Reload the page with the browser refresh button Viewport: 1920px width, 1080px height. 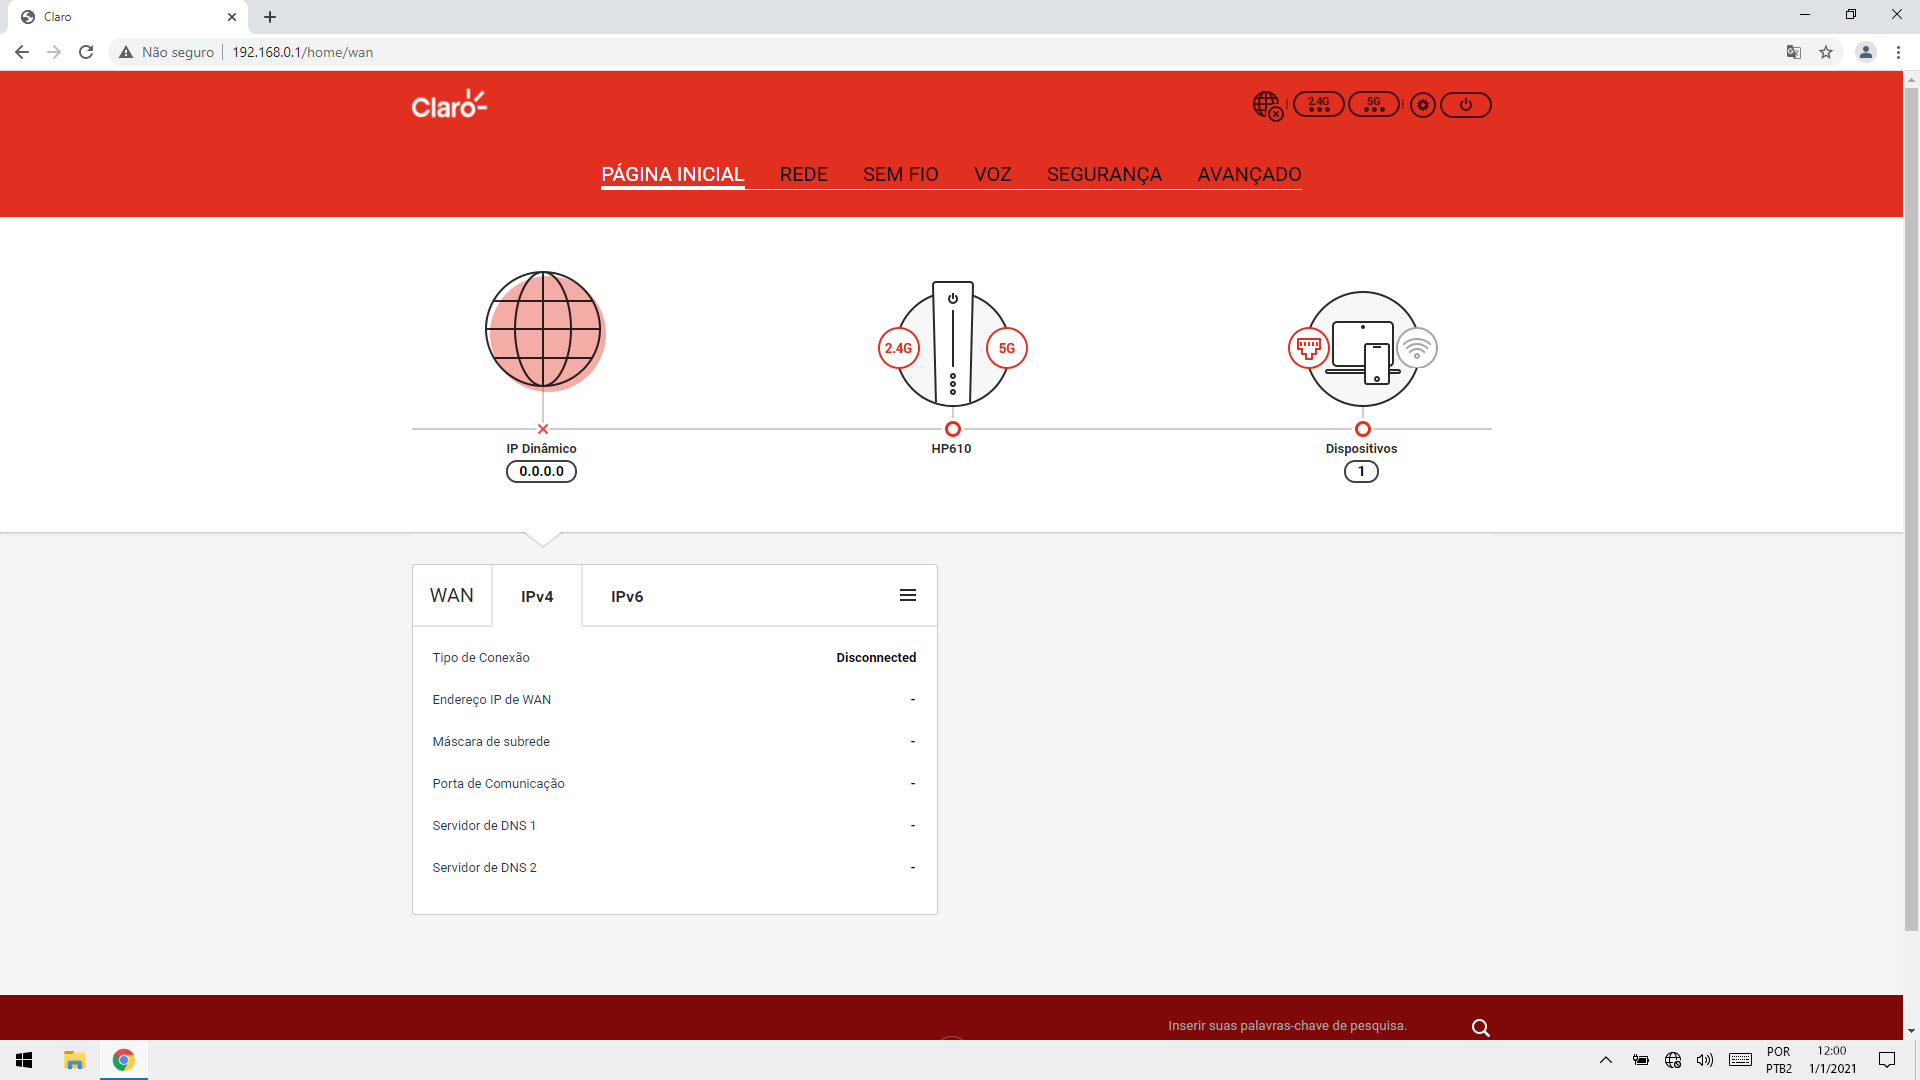[86, 52]
